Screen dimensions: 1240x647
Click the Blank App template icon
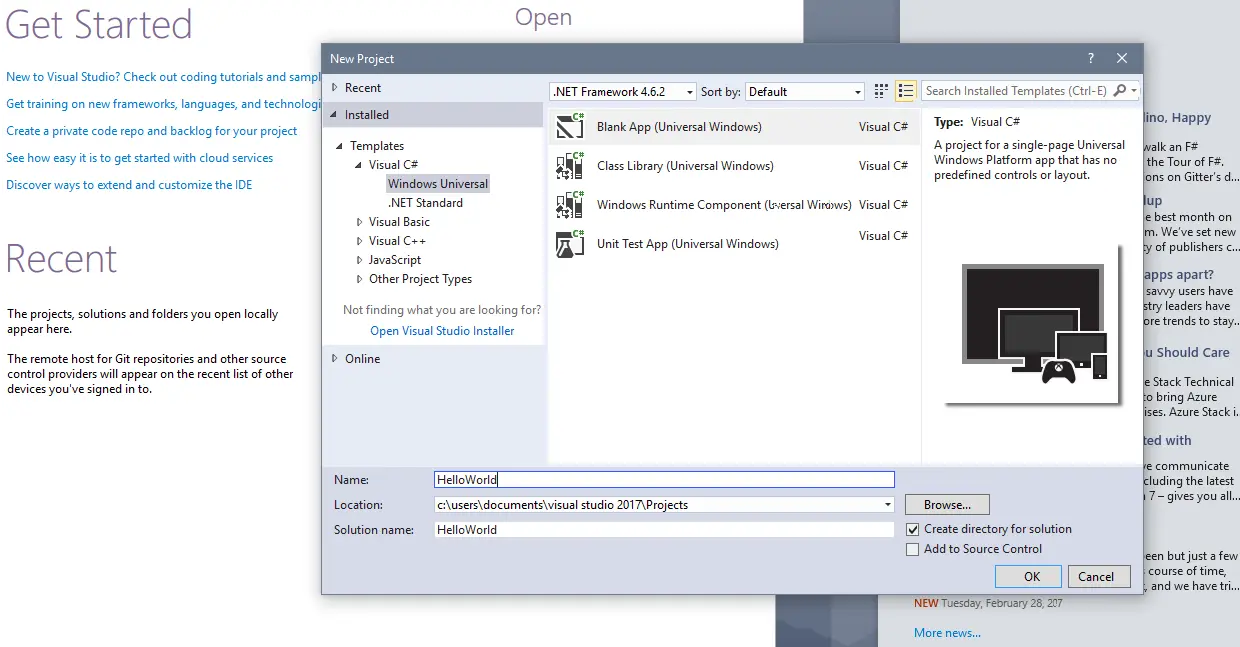(x=570, y=127)
